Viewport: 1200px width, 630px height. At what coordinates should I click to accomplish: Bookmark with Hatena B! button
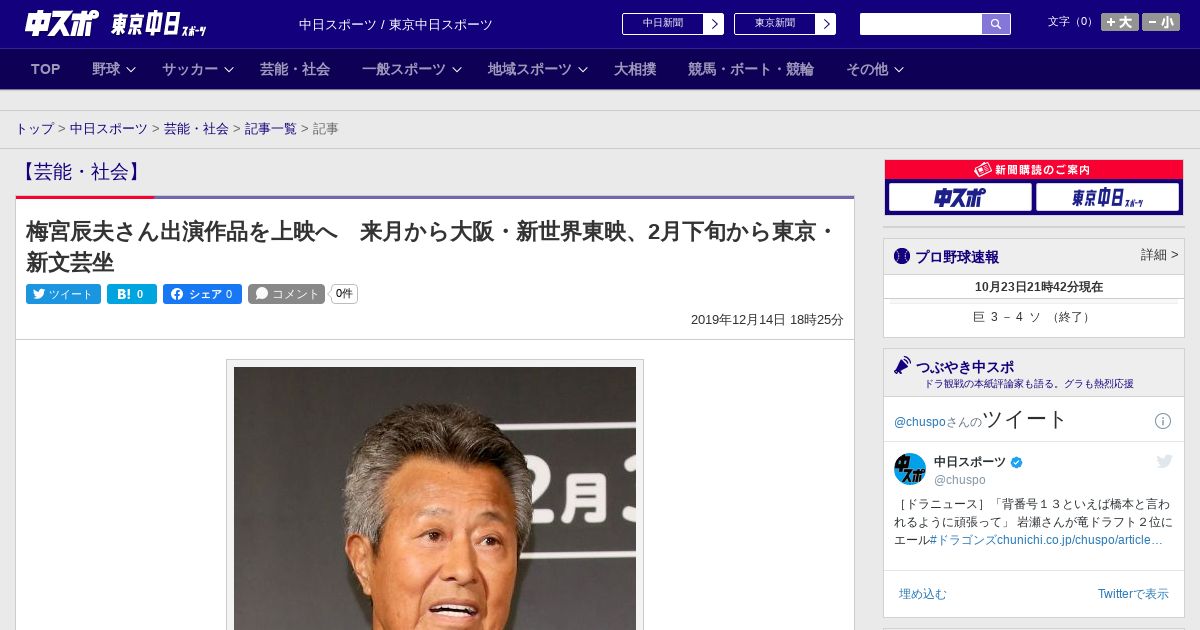[x=132, y=294]
